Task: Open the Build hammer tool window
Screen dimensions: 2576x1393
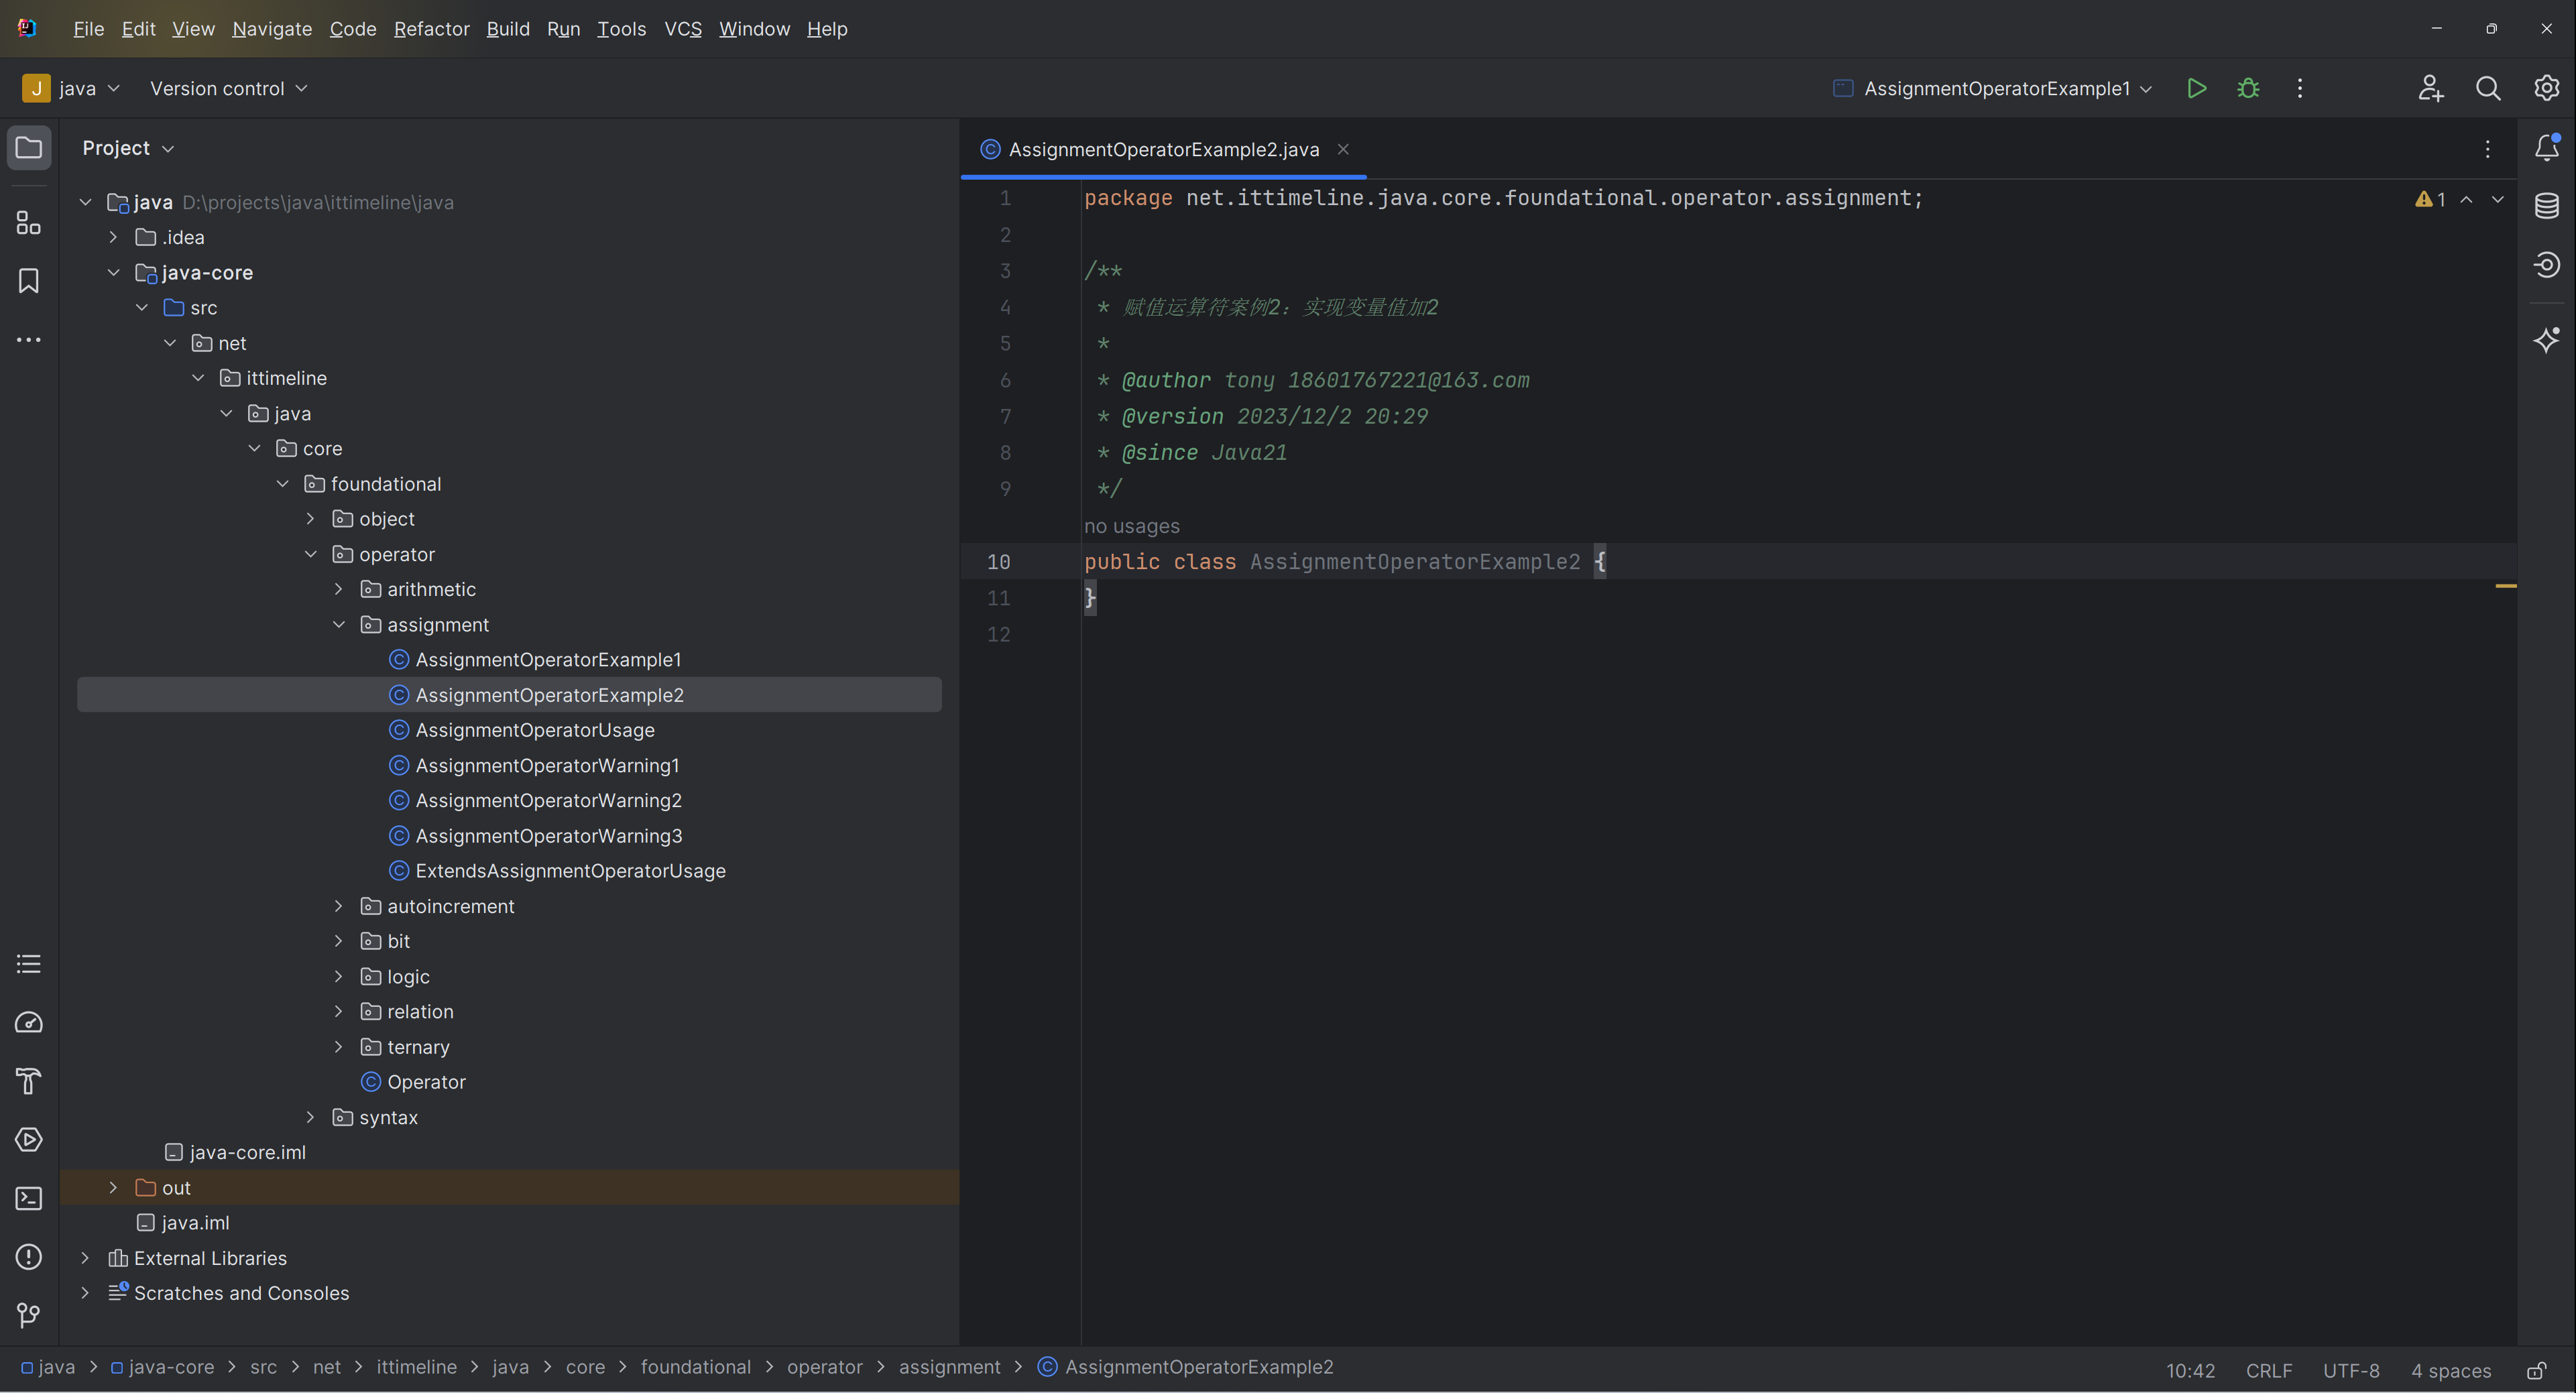Action: coord(29,1081)
